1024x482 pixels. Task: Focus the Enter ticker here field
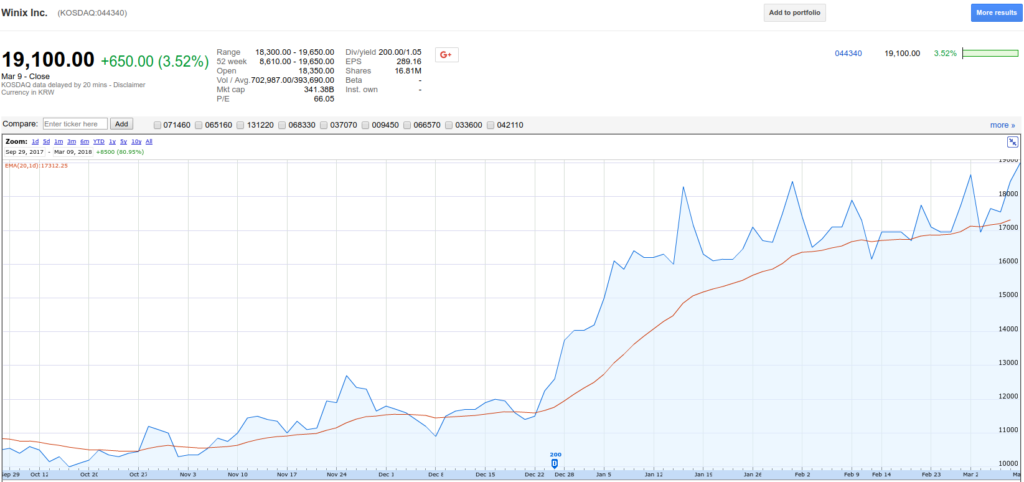(75, 124)
